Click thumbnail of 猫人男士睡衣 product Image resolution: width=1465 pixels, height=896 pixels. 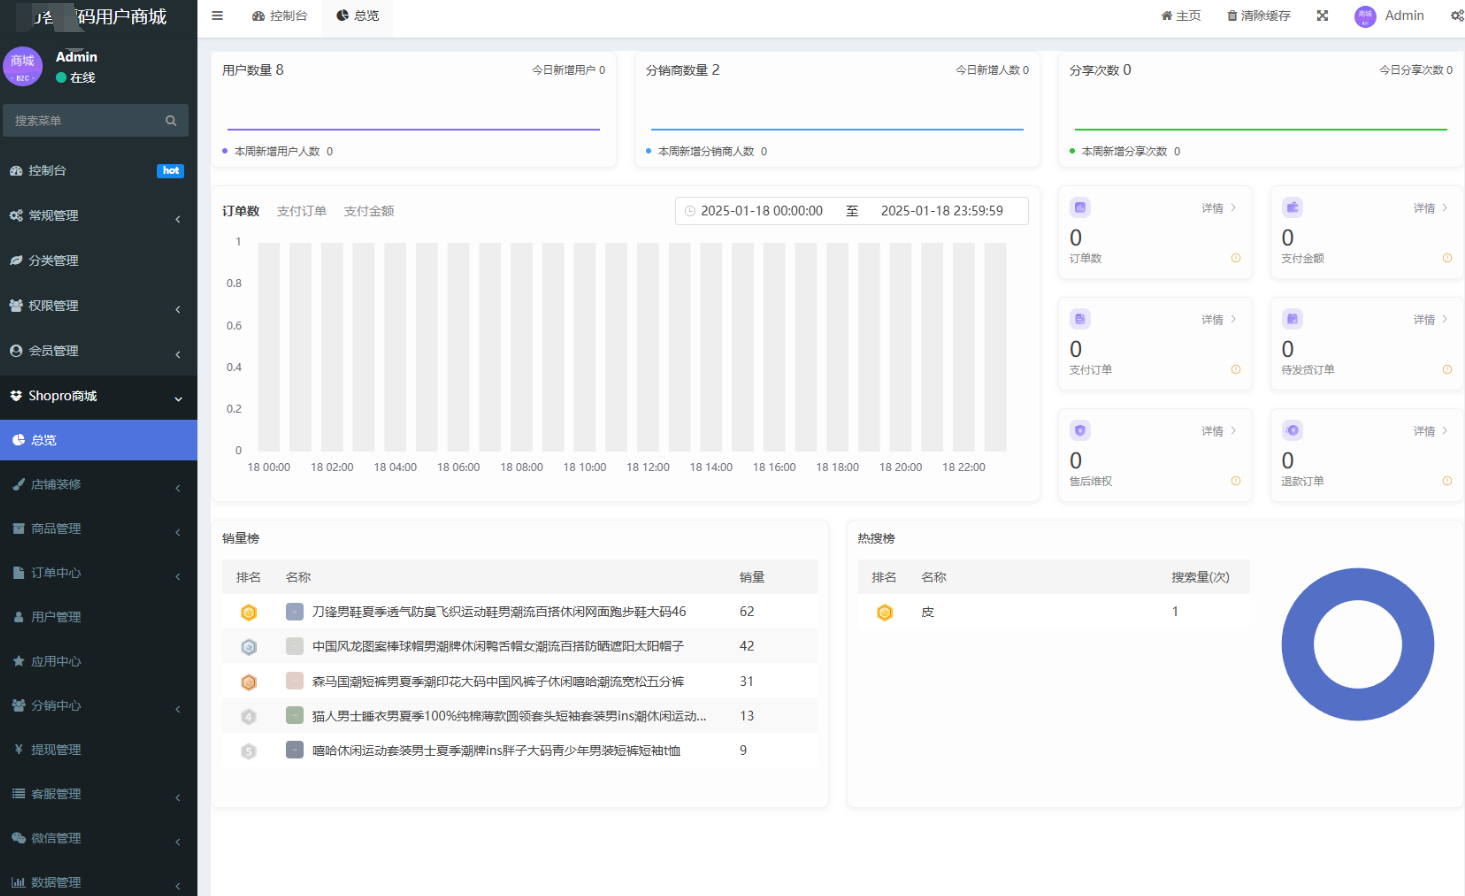295,716
